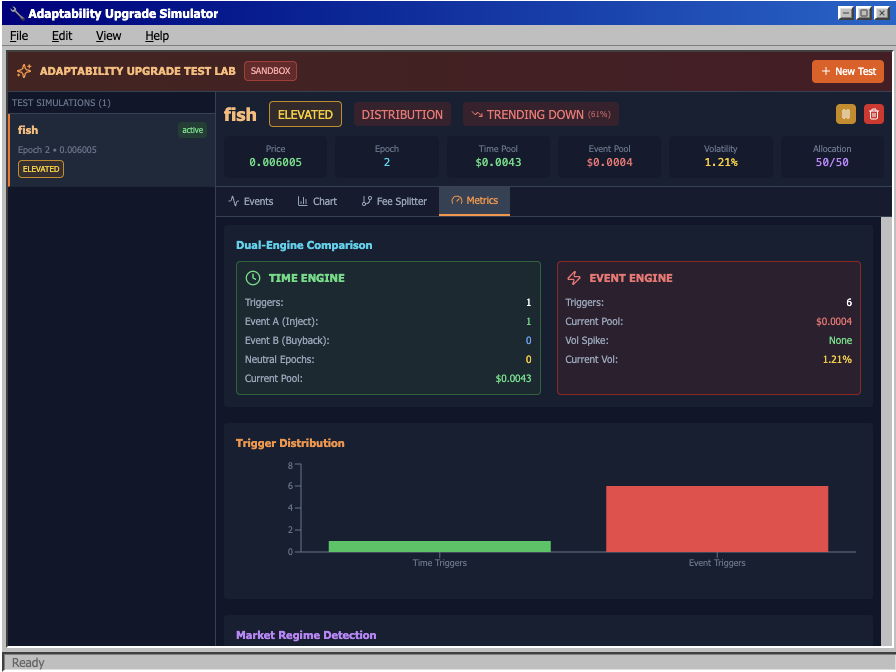Click the Time Triggers axis label

[439, 563]
